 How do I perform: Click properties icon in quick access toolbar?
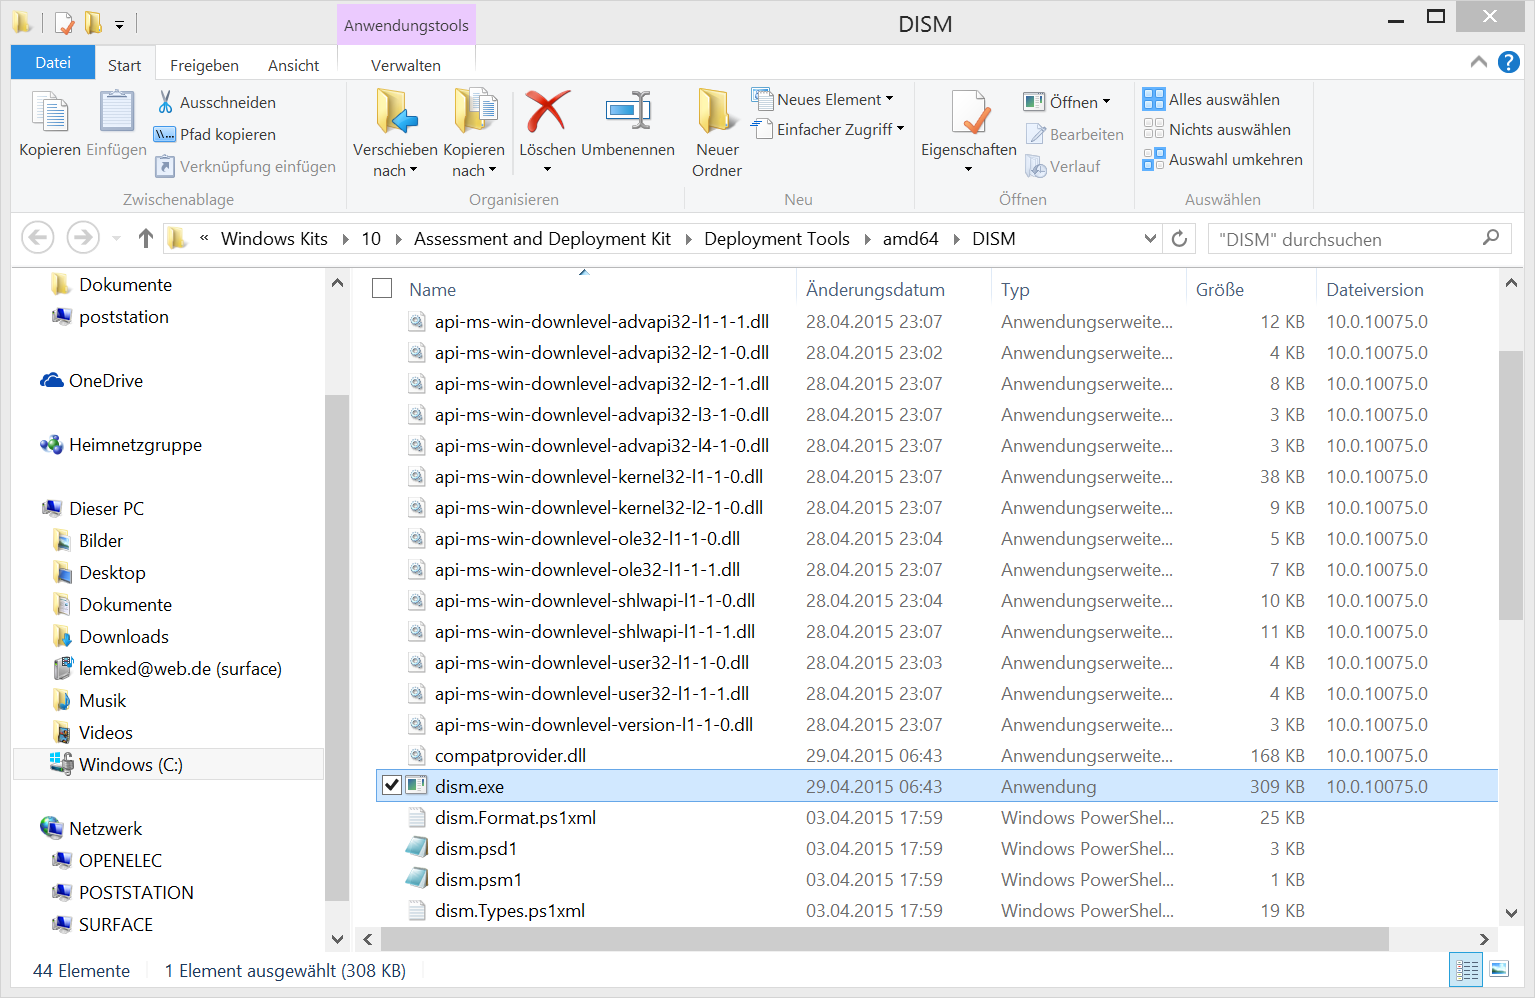64,22
